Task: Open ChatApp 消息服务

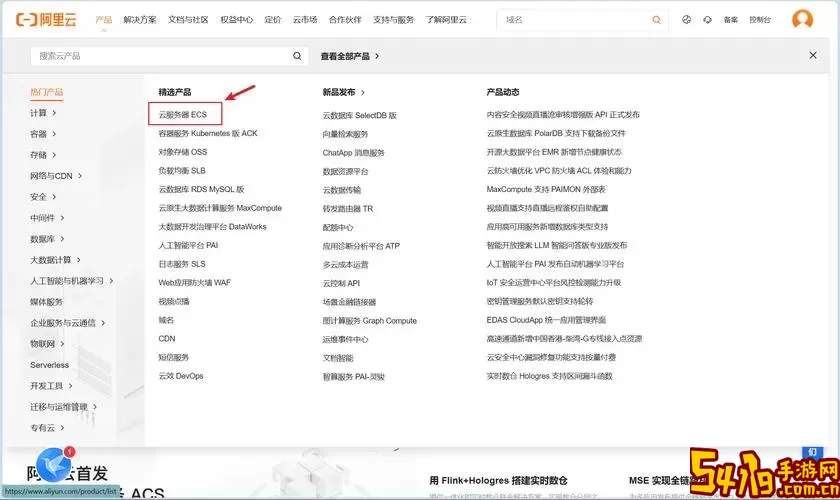Action: pyautogui.click(x=354, y=153)
